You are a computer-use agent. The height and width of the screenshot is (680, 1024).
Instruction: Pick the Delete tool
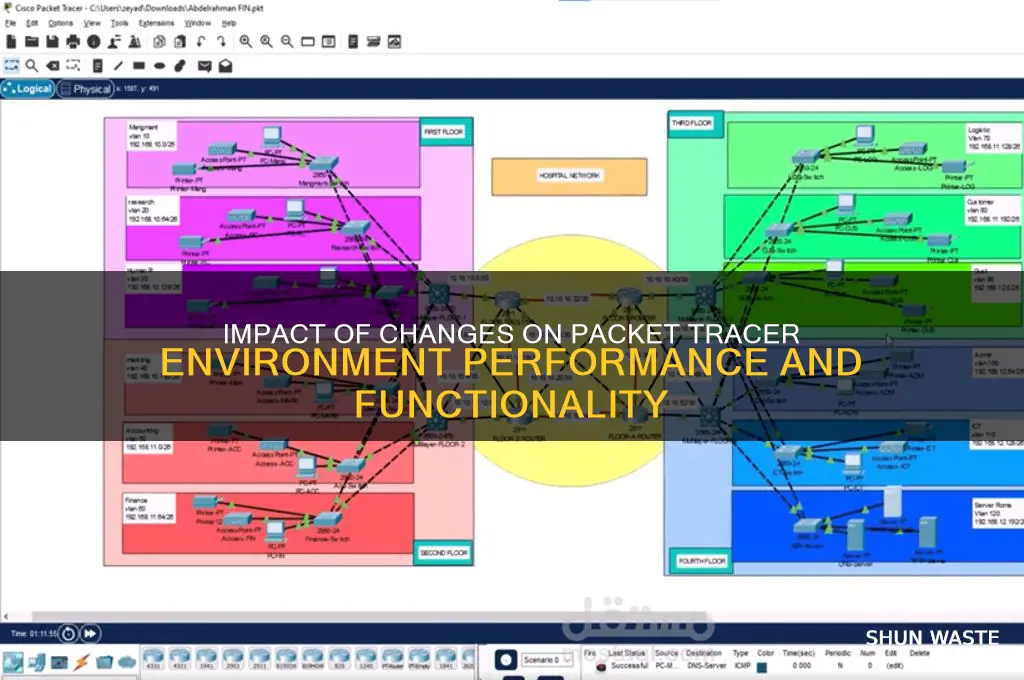click(x=52, y=65)
